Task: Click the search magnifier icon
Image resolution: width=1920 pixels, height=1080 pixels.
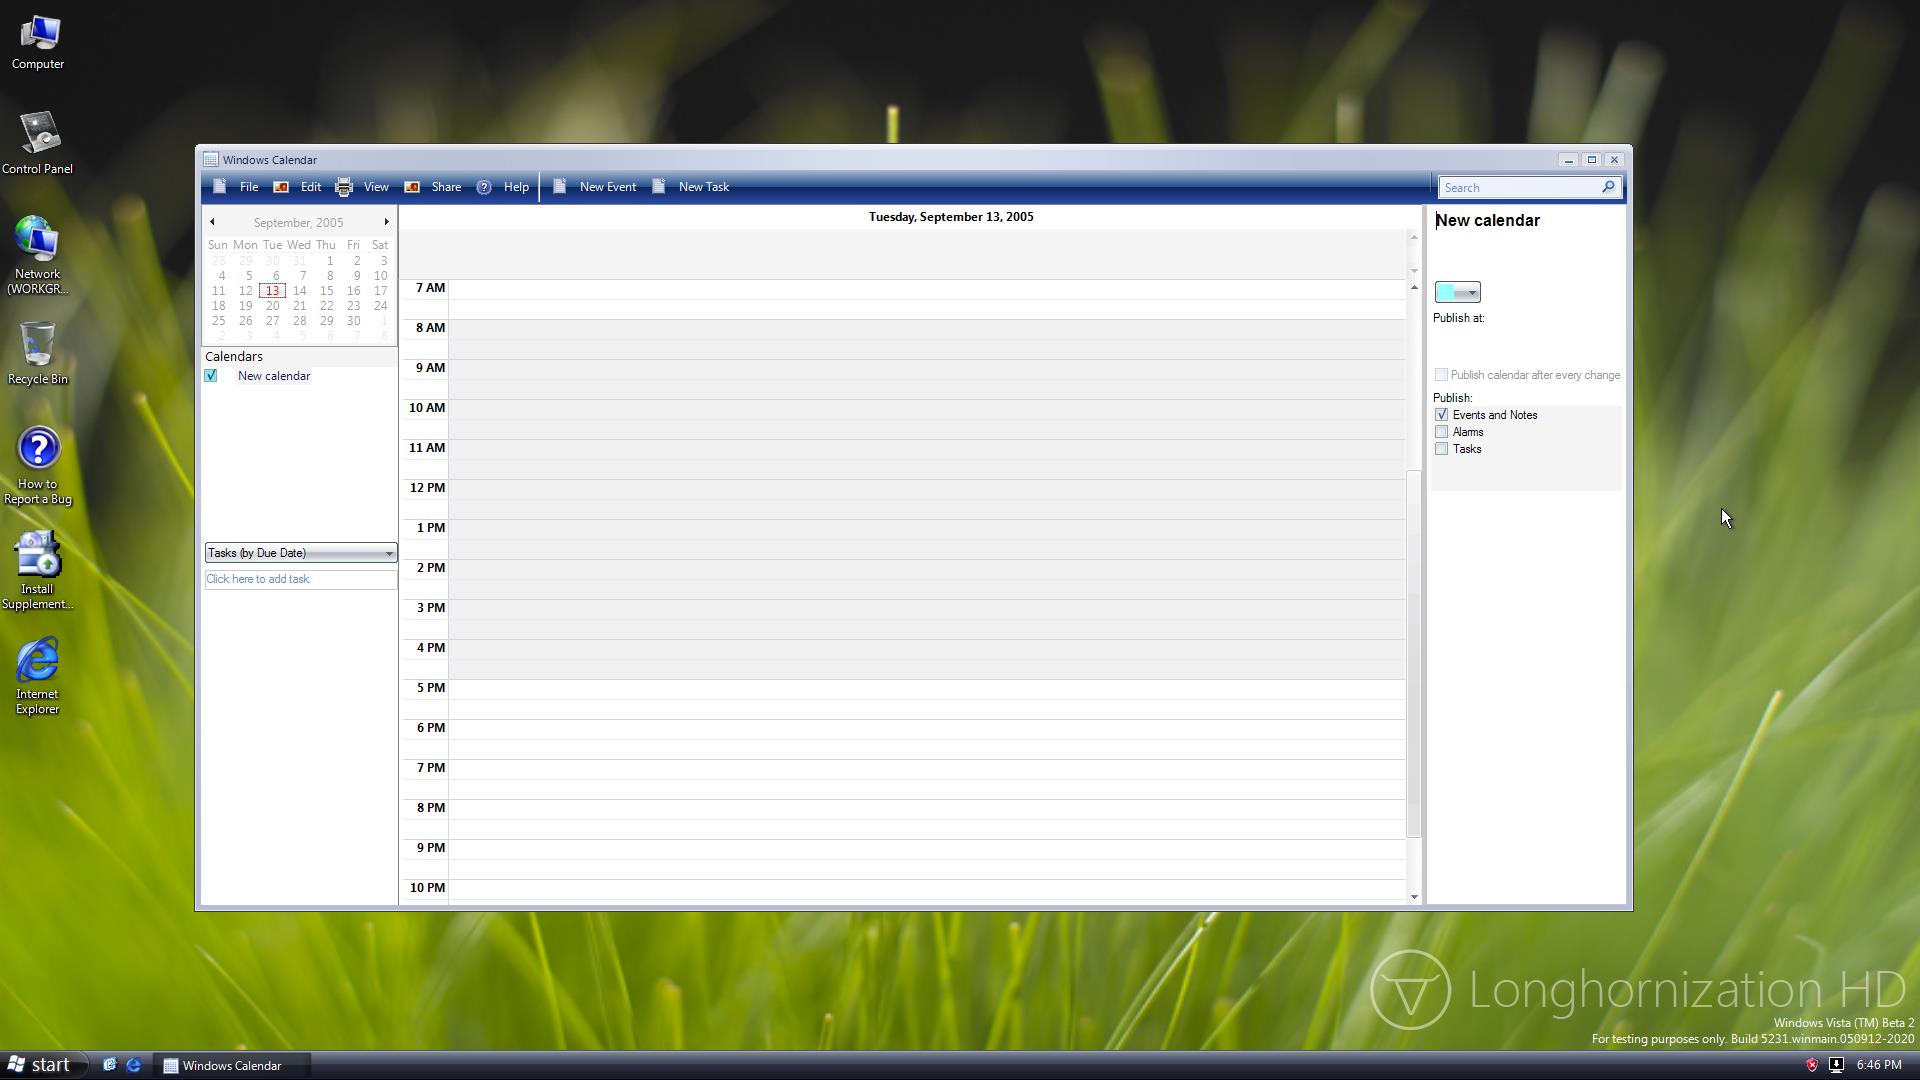Action: pyautogui.click(x=1608, y=187)
